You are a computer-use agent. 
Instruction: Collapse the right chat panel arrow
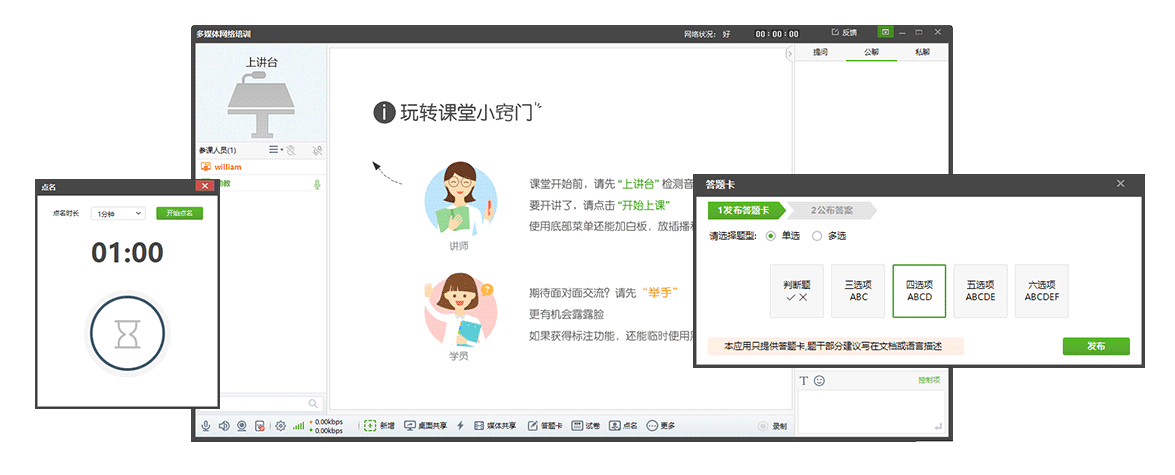tap(790, 53)
